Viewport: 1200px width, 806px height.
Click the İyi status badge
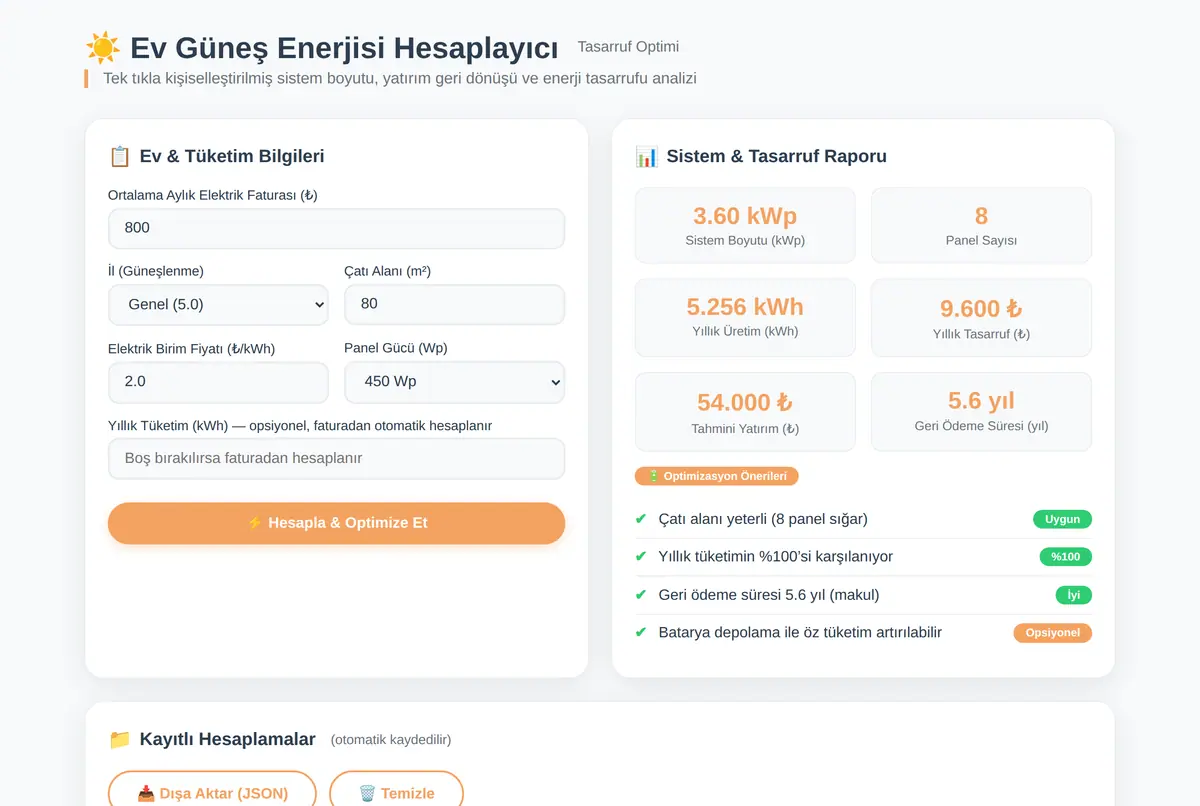1074,595
